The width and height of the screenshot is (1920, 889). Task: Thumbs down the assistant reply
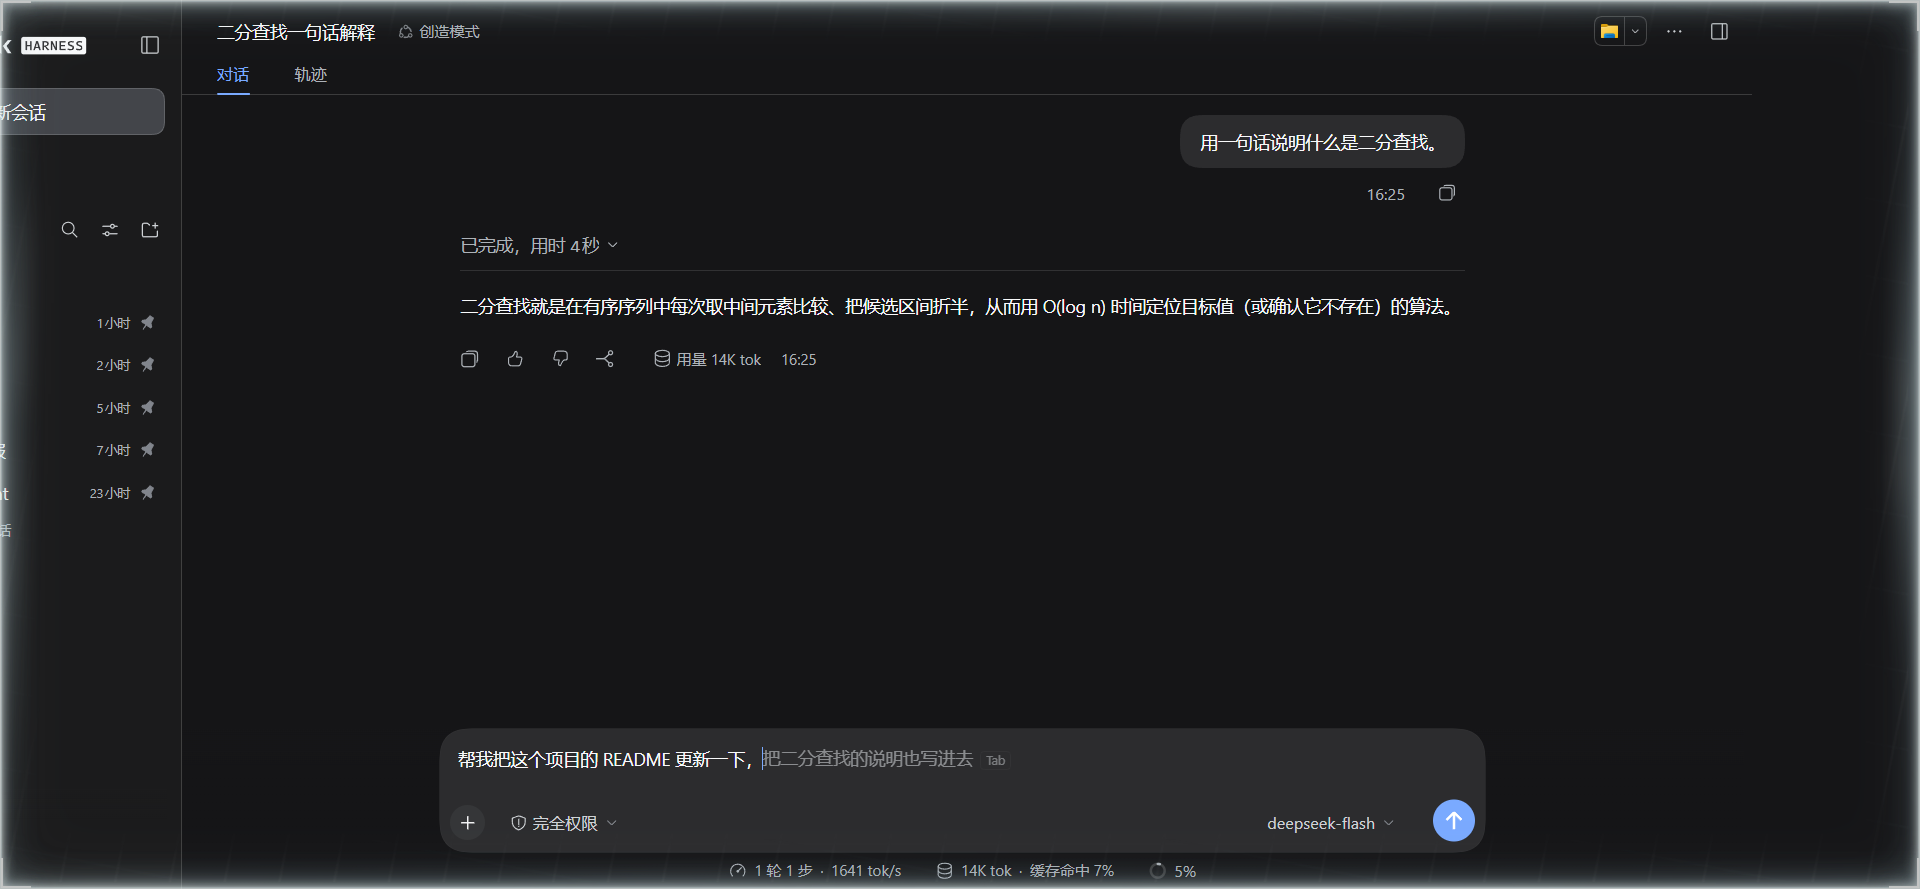coord(560,359)
